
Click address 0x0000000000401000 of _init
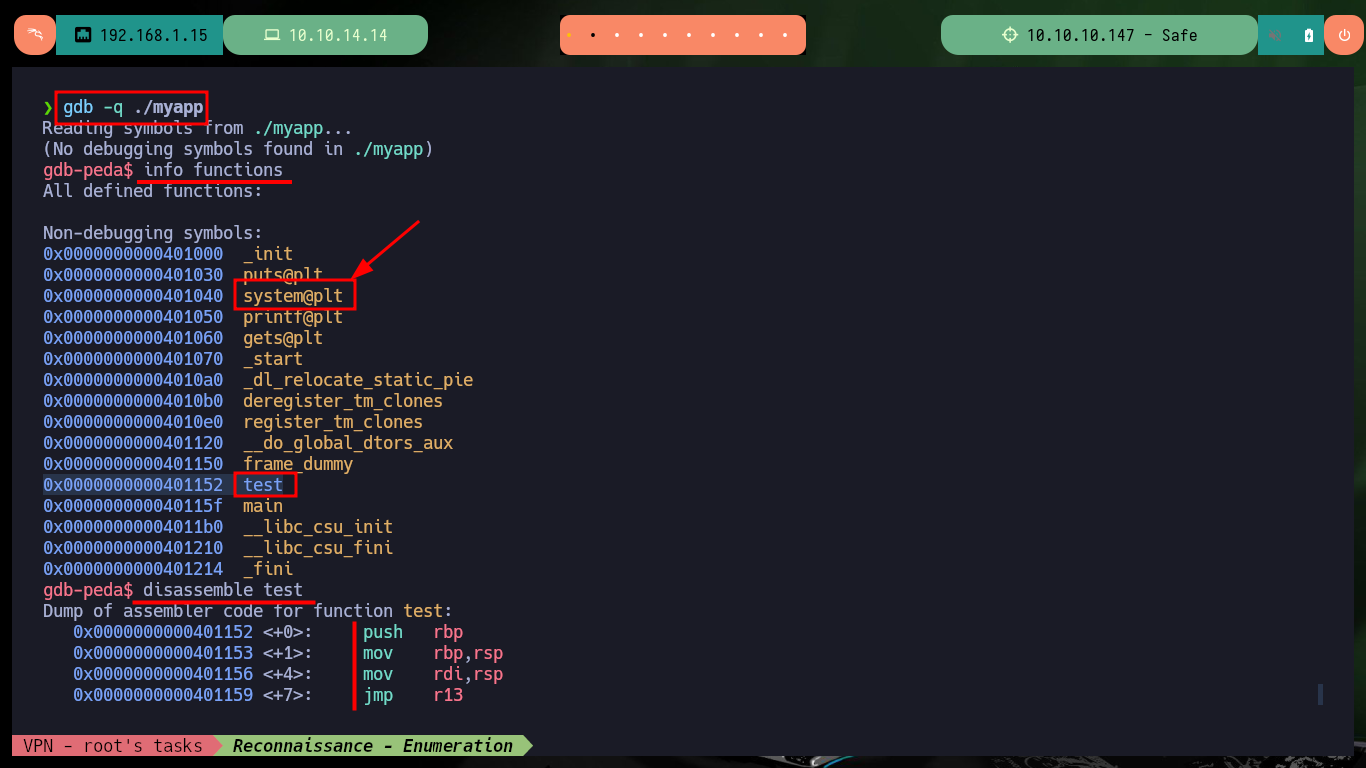coord(133,254)
